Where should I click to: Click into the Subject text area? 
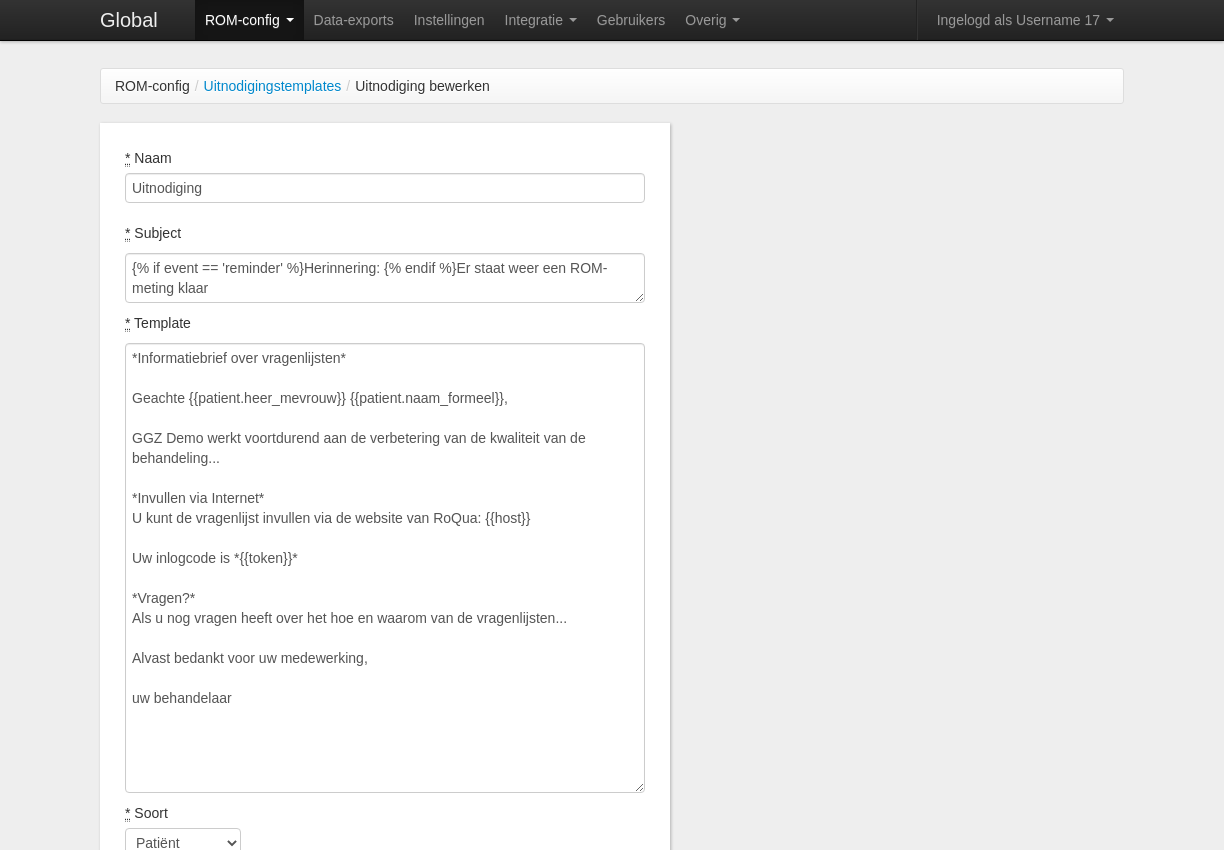384,278
